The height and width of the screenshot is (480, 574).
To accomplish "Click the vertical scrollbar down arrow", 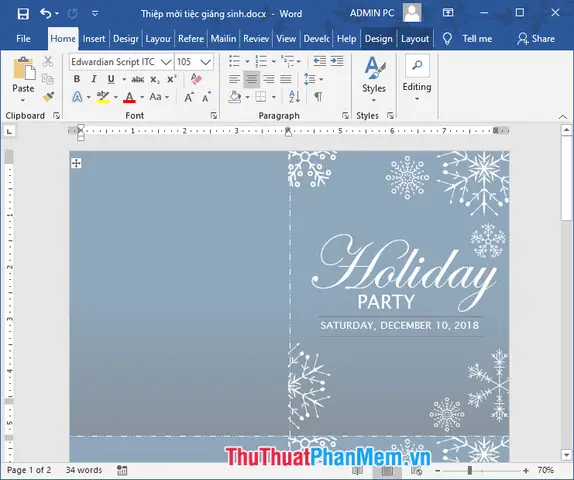I will coord(566,455).
